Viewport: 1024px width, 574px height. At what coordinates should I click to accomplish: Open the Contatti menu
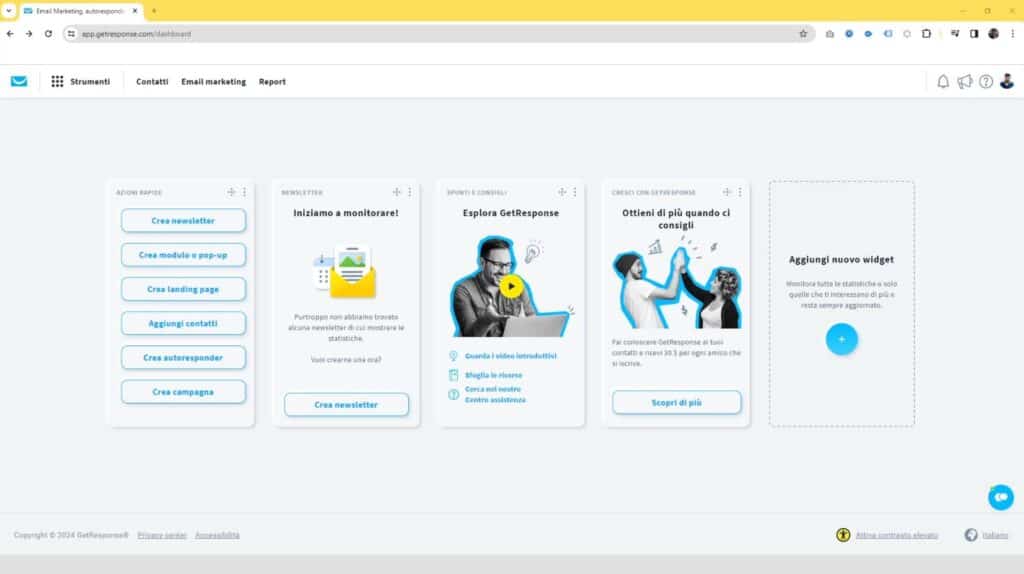[x=152, y=82]
